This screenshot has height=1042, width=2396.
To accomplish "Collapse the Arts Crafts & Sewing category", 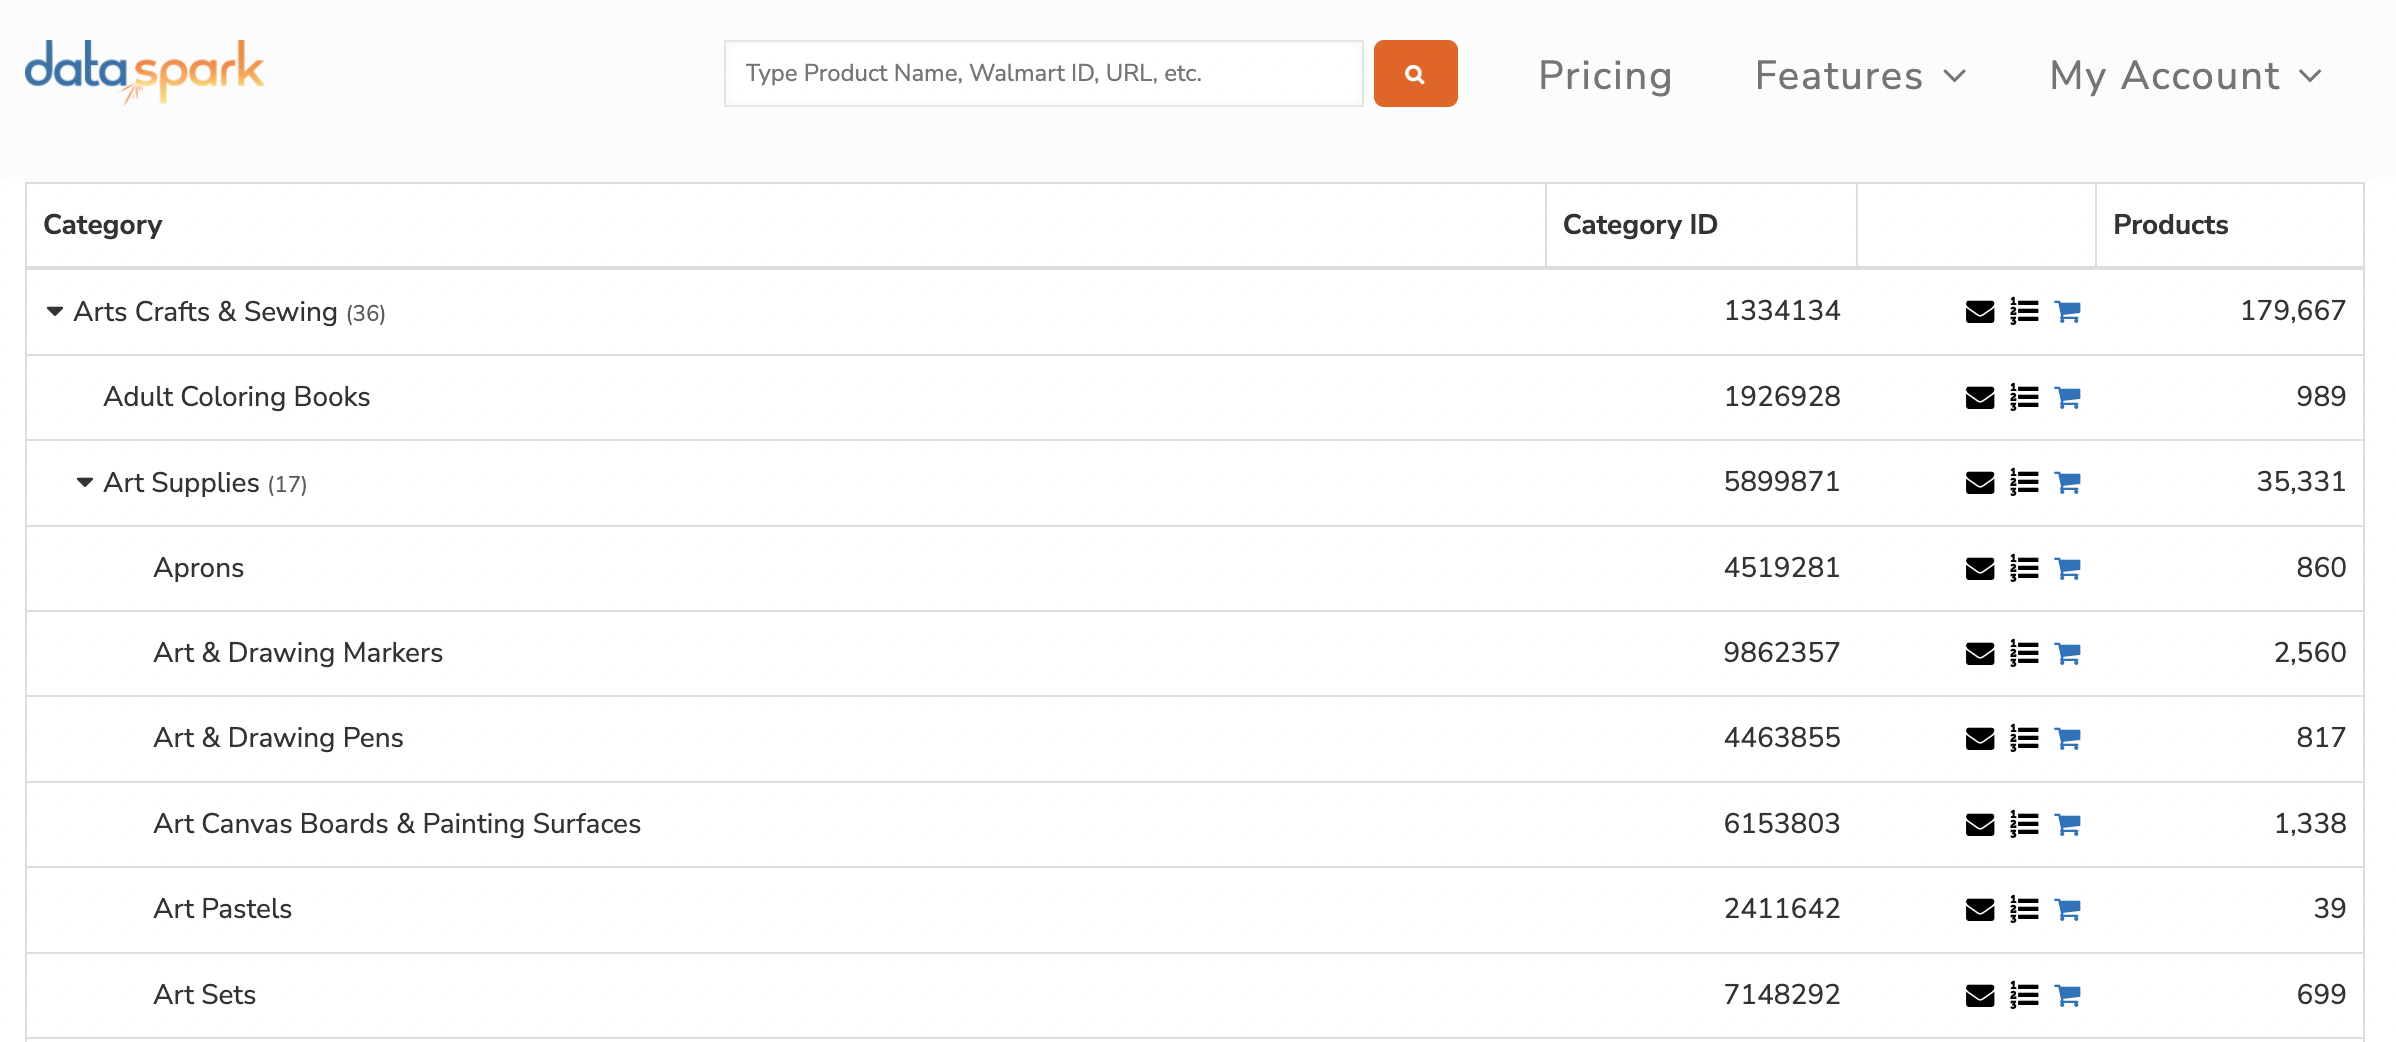I will [x=55, y=312].
